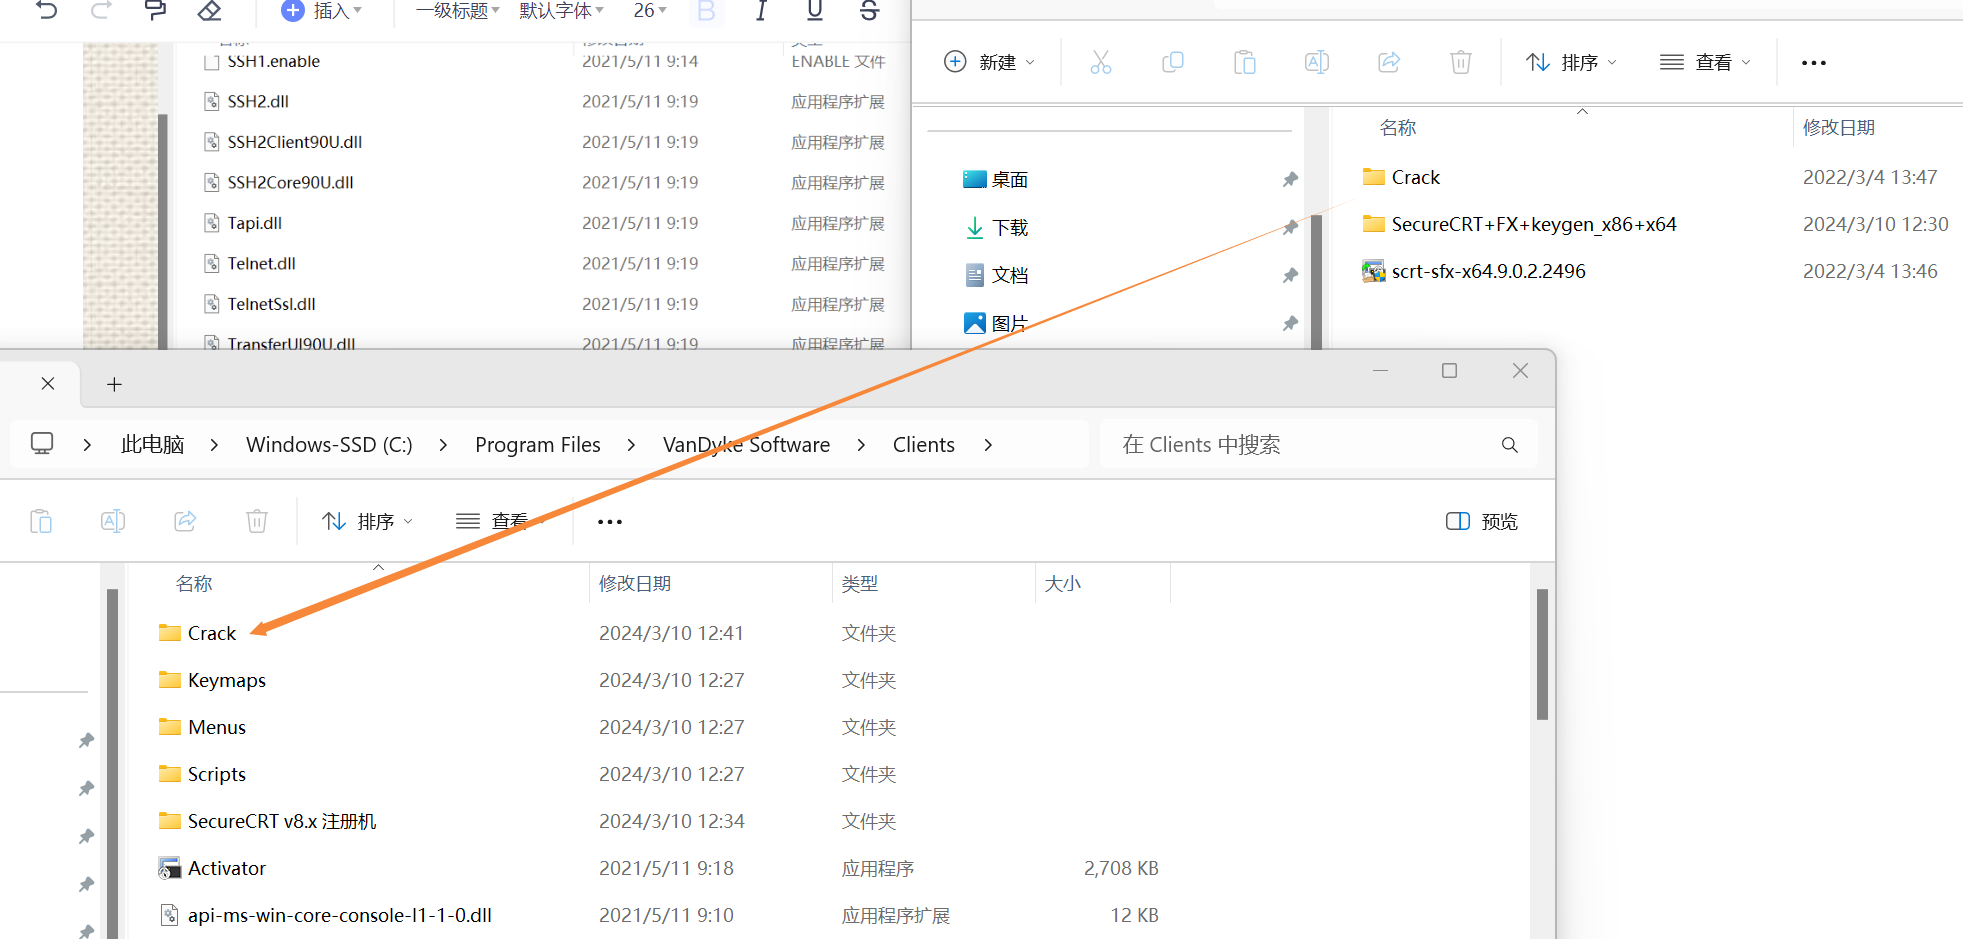Click the copy icon in upper Explorer toolbar

pos(1173,62)
